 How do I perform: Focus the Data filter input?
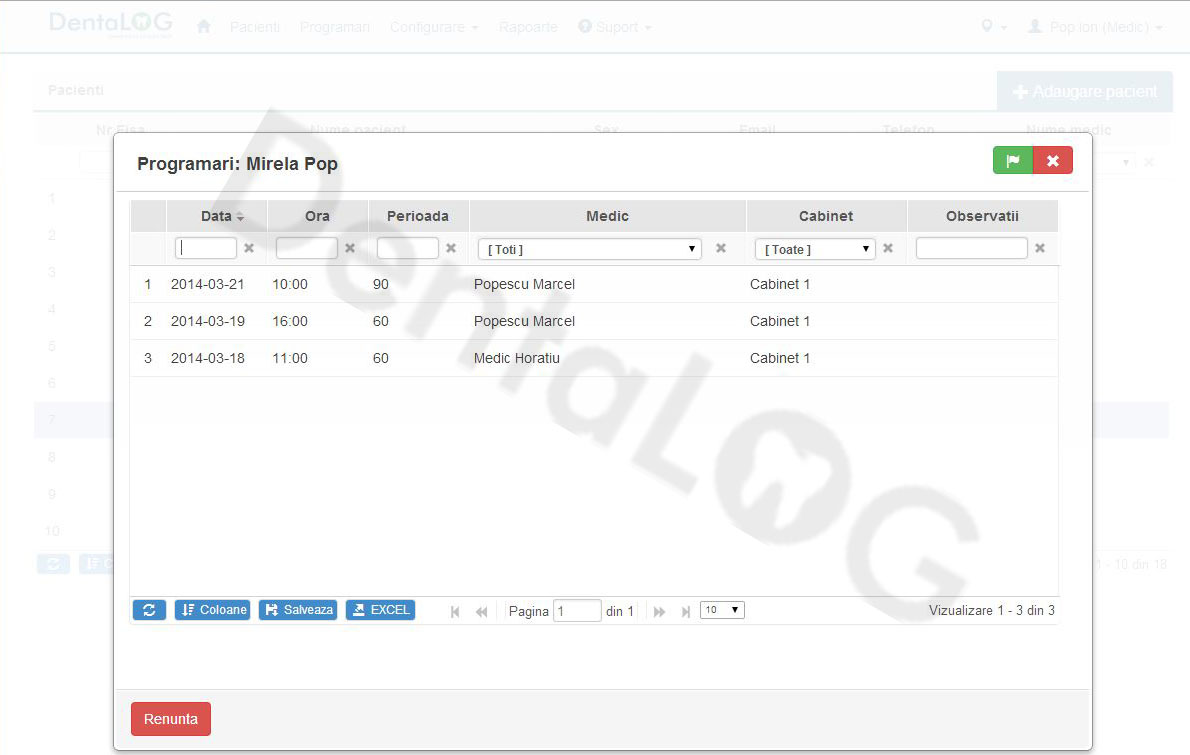pyautogui.click(x=206, y=248)
